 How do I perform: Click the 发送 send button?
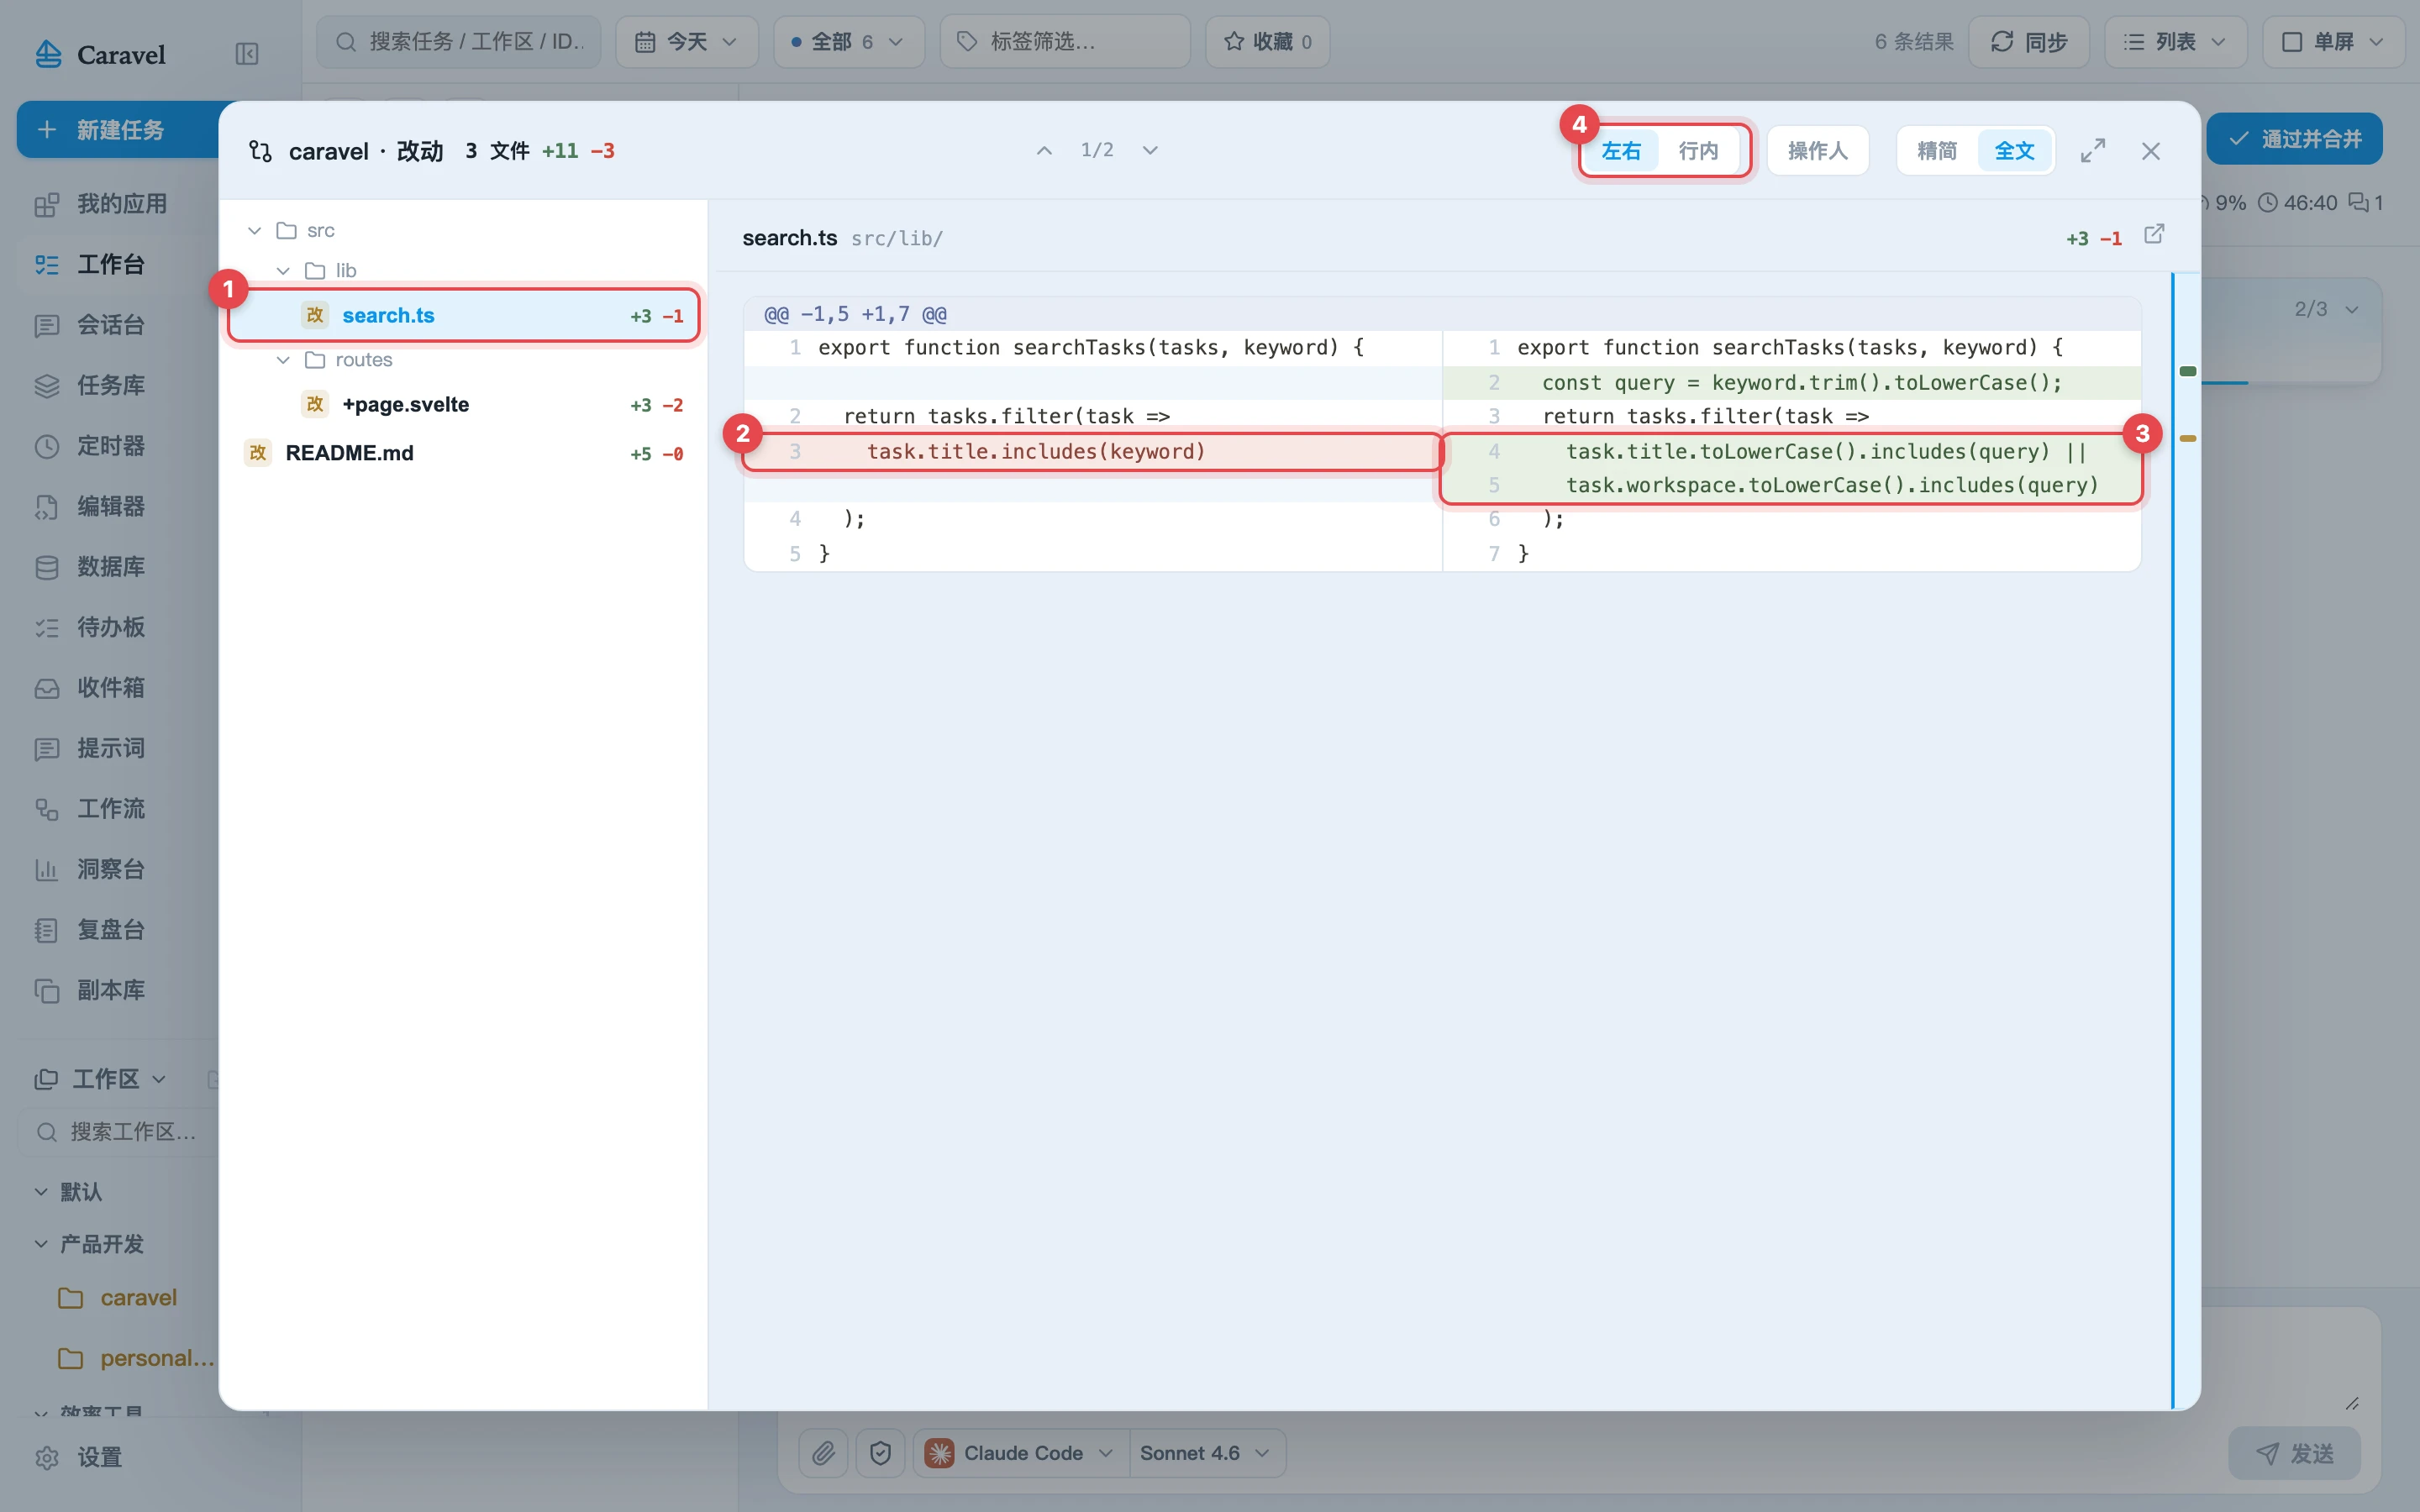click(2294, 1453)
